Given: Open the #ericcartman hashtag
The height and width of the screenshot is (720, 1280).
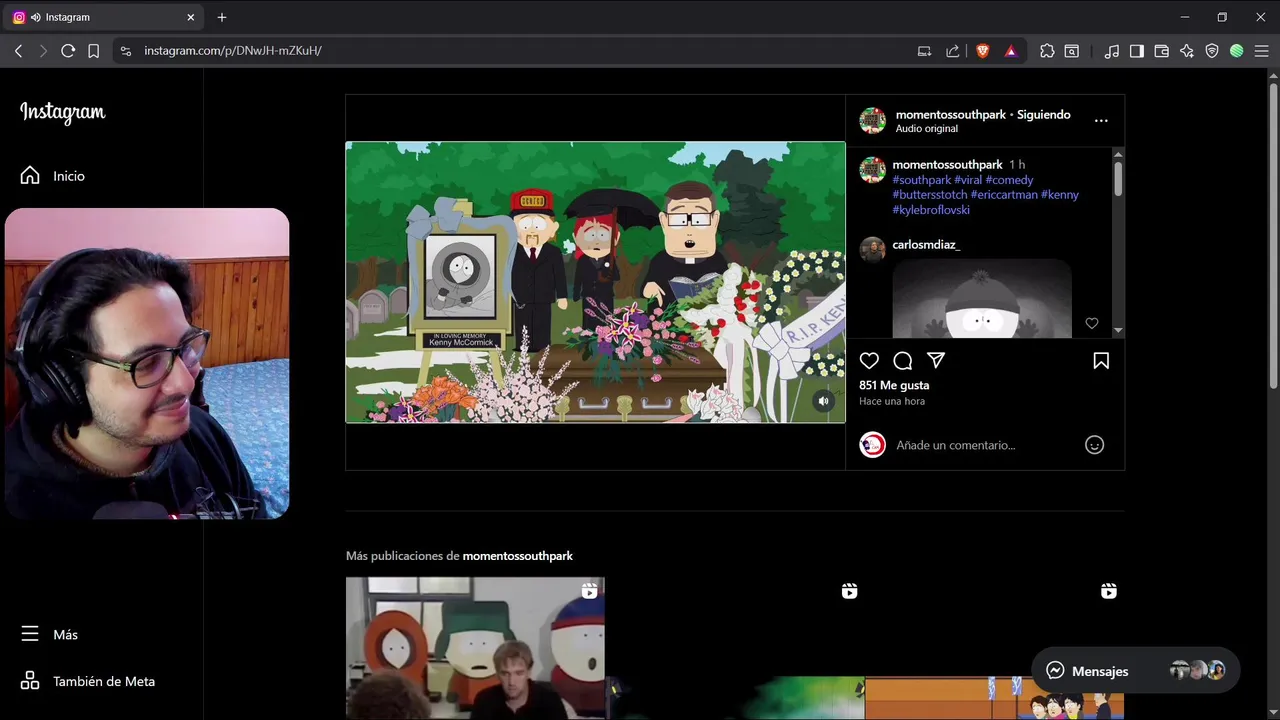Looking at the screenshot, I should click(x=1004, y=195).
